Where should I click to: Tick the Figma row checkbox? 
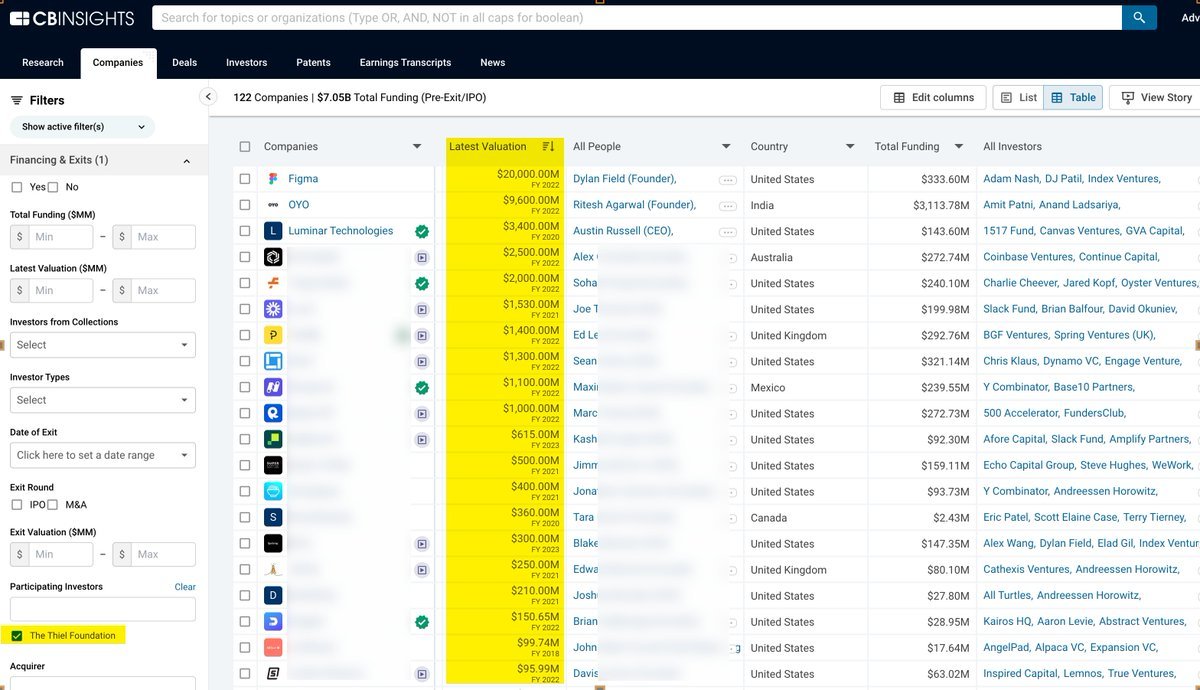tap(245, 179)
